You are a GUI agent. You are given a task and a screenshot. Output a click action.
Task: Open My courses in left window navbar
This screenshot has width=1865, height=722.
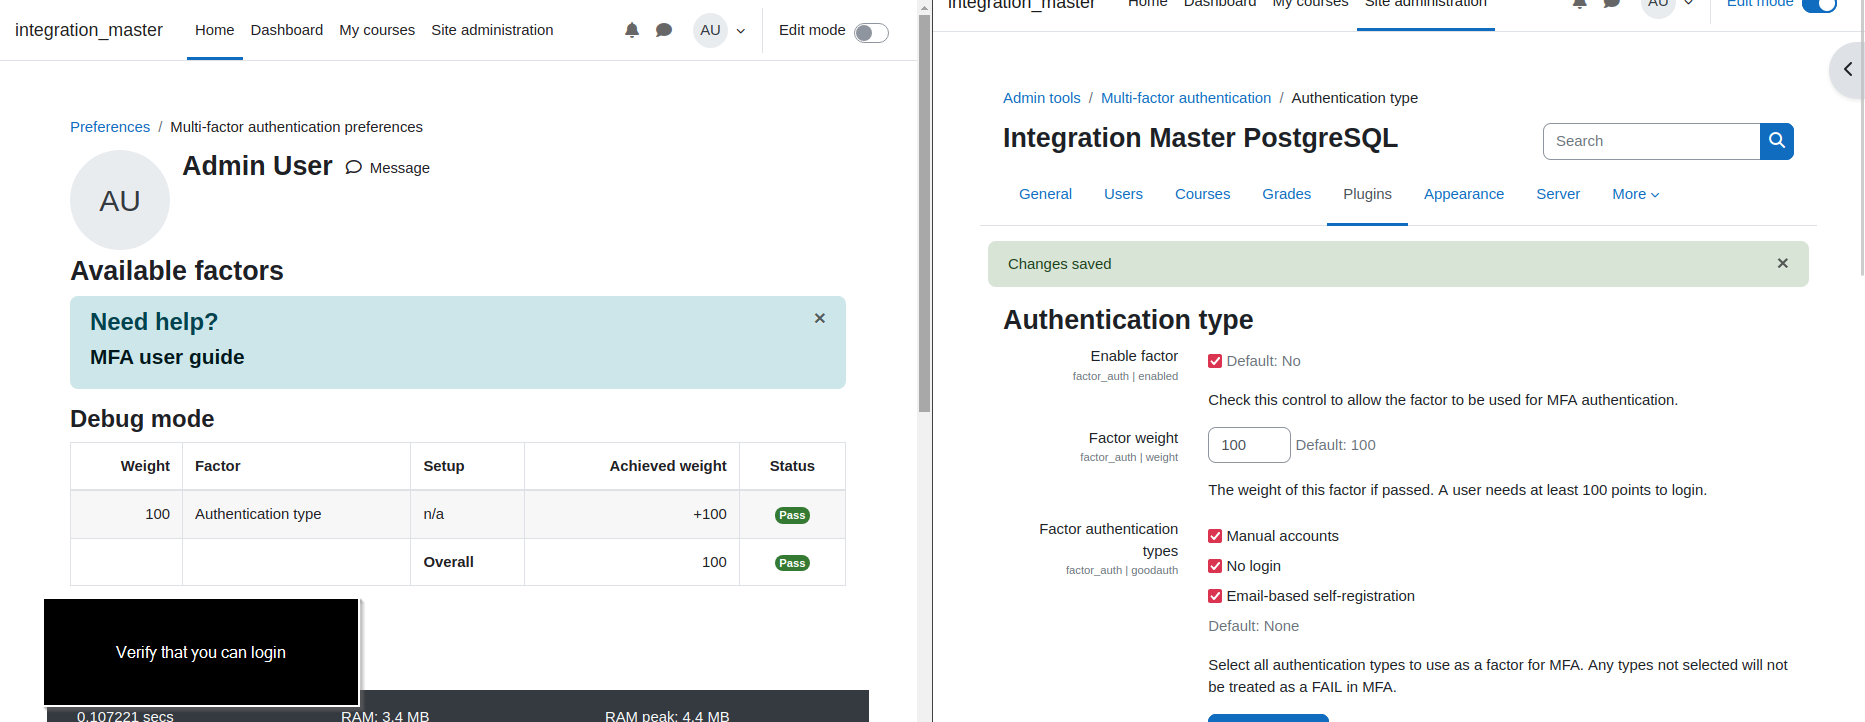pos(377,30)
